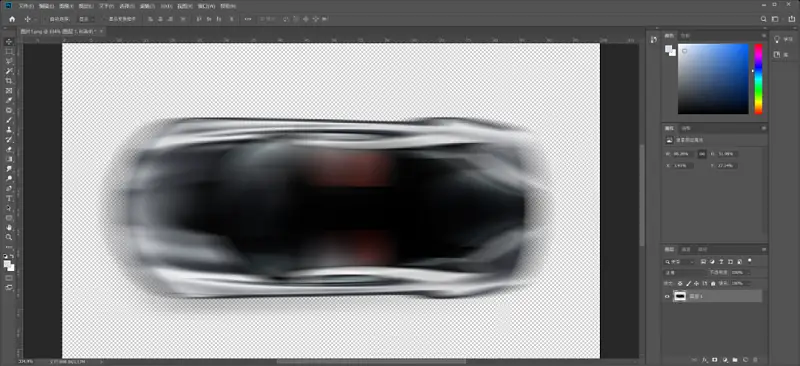Select the Rectangular Marquee tool
Image resolution: width=800 pixels, height=366 pixels.
pyautogui.click(x=9, y=52)
